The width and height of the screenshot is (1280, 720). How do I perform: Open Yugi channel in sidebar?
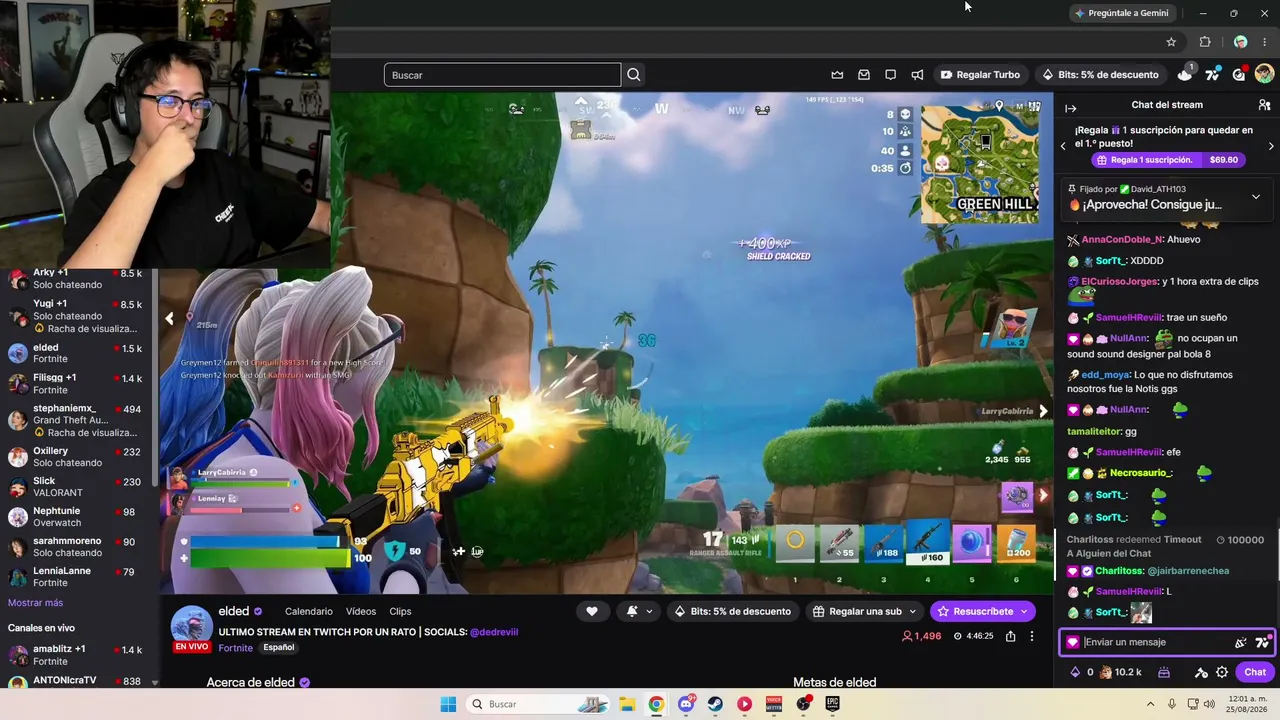click(76, 315)
